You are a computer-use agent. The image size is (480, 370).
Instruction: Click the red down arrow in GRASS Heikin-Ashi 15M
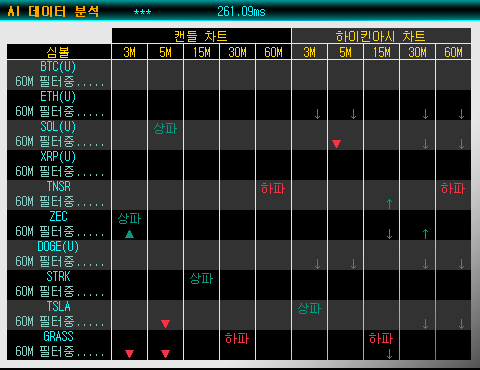click(x=389, y=354)
